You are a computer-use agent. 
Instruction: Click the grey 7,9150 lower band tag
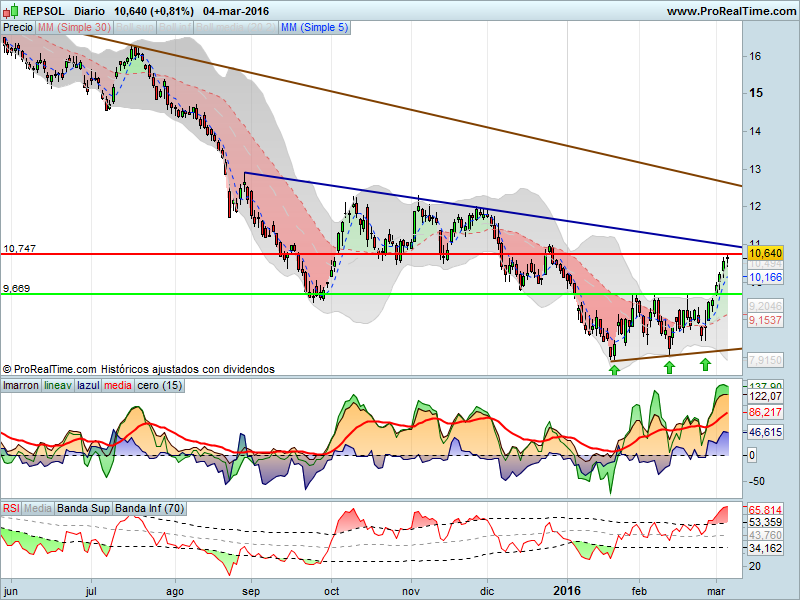(x=765, y=360)
